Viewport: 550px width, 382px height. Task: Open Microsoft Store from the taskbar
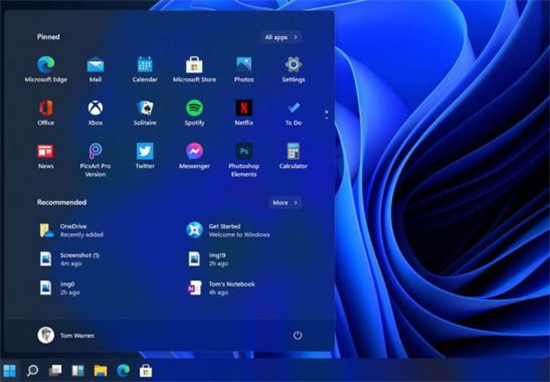(x=146, y=370)
